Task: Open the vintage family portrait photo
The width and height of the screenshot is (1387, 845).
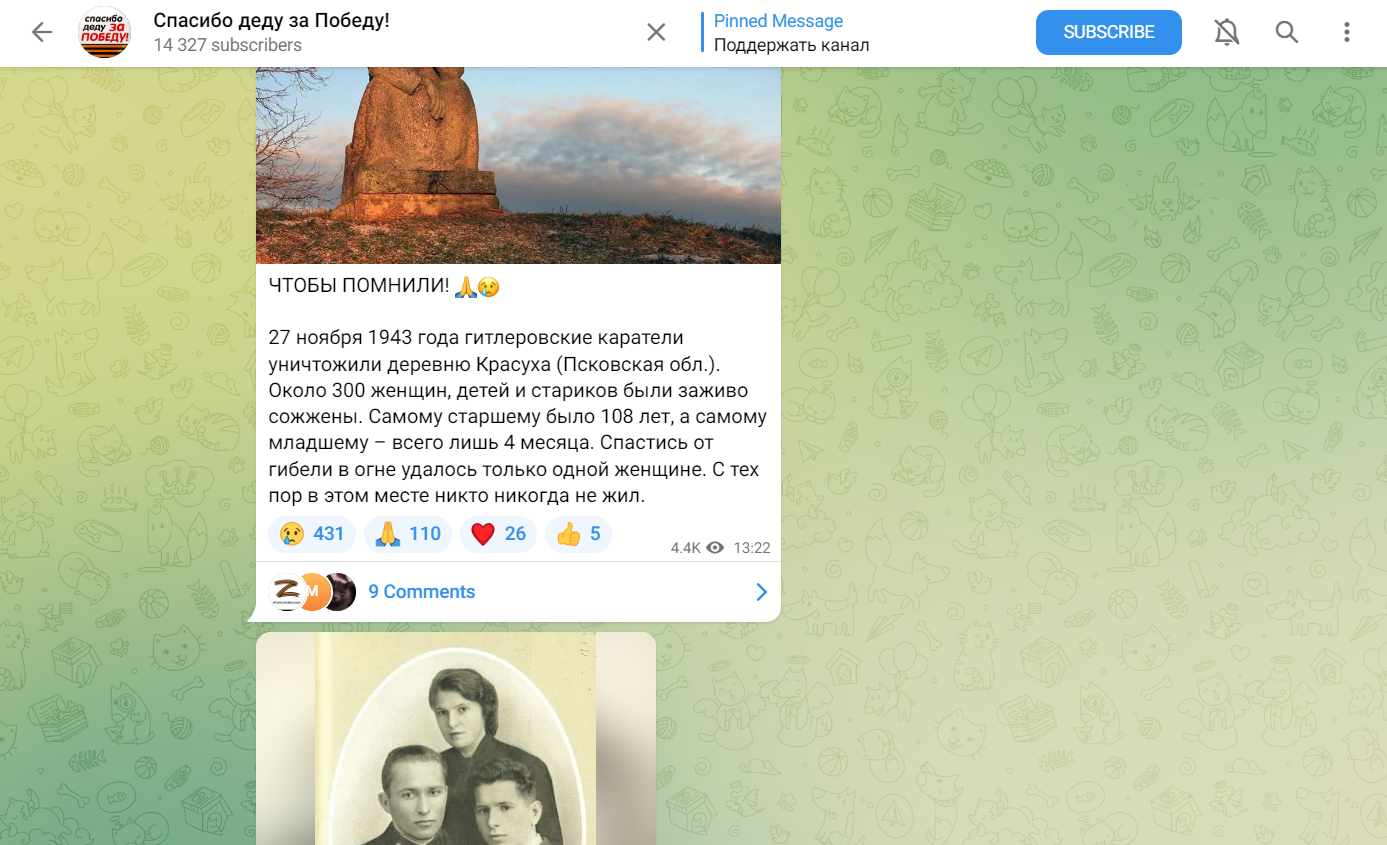Action: coord(456,739)
